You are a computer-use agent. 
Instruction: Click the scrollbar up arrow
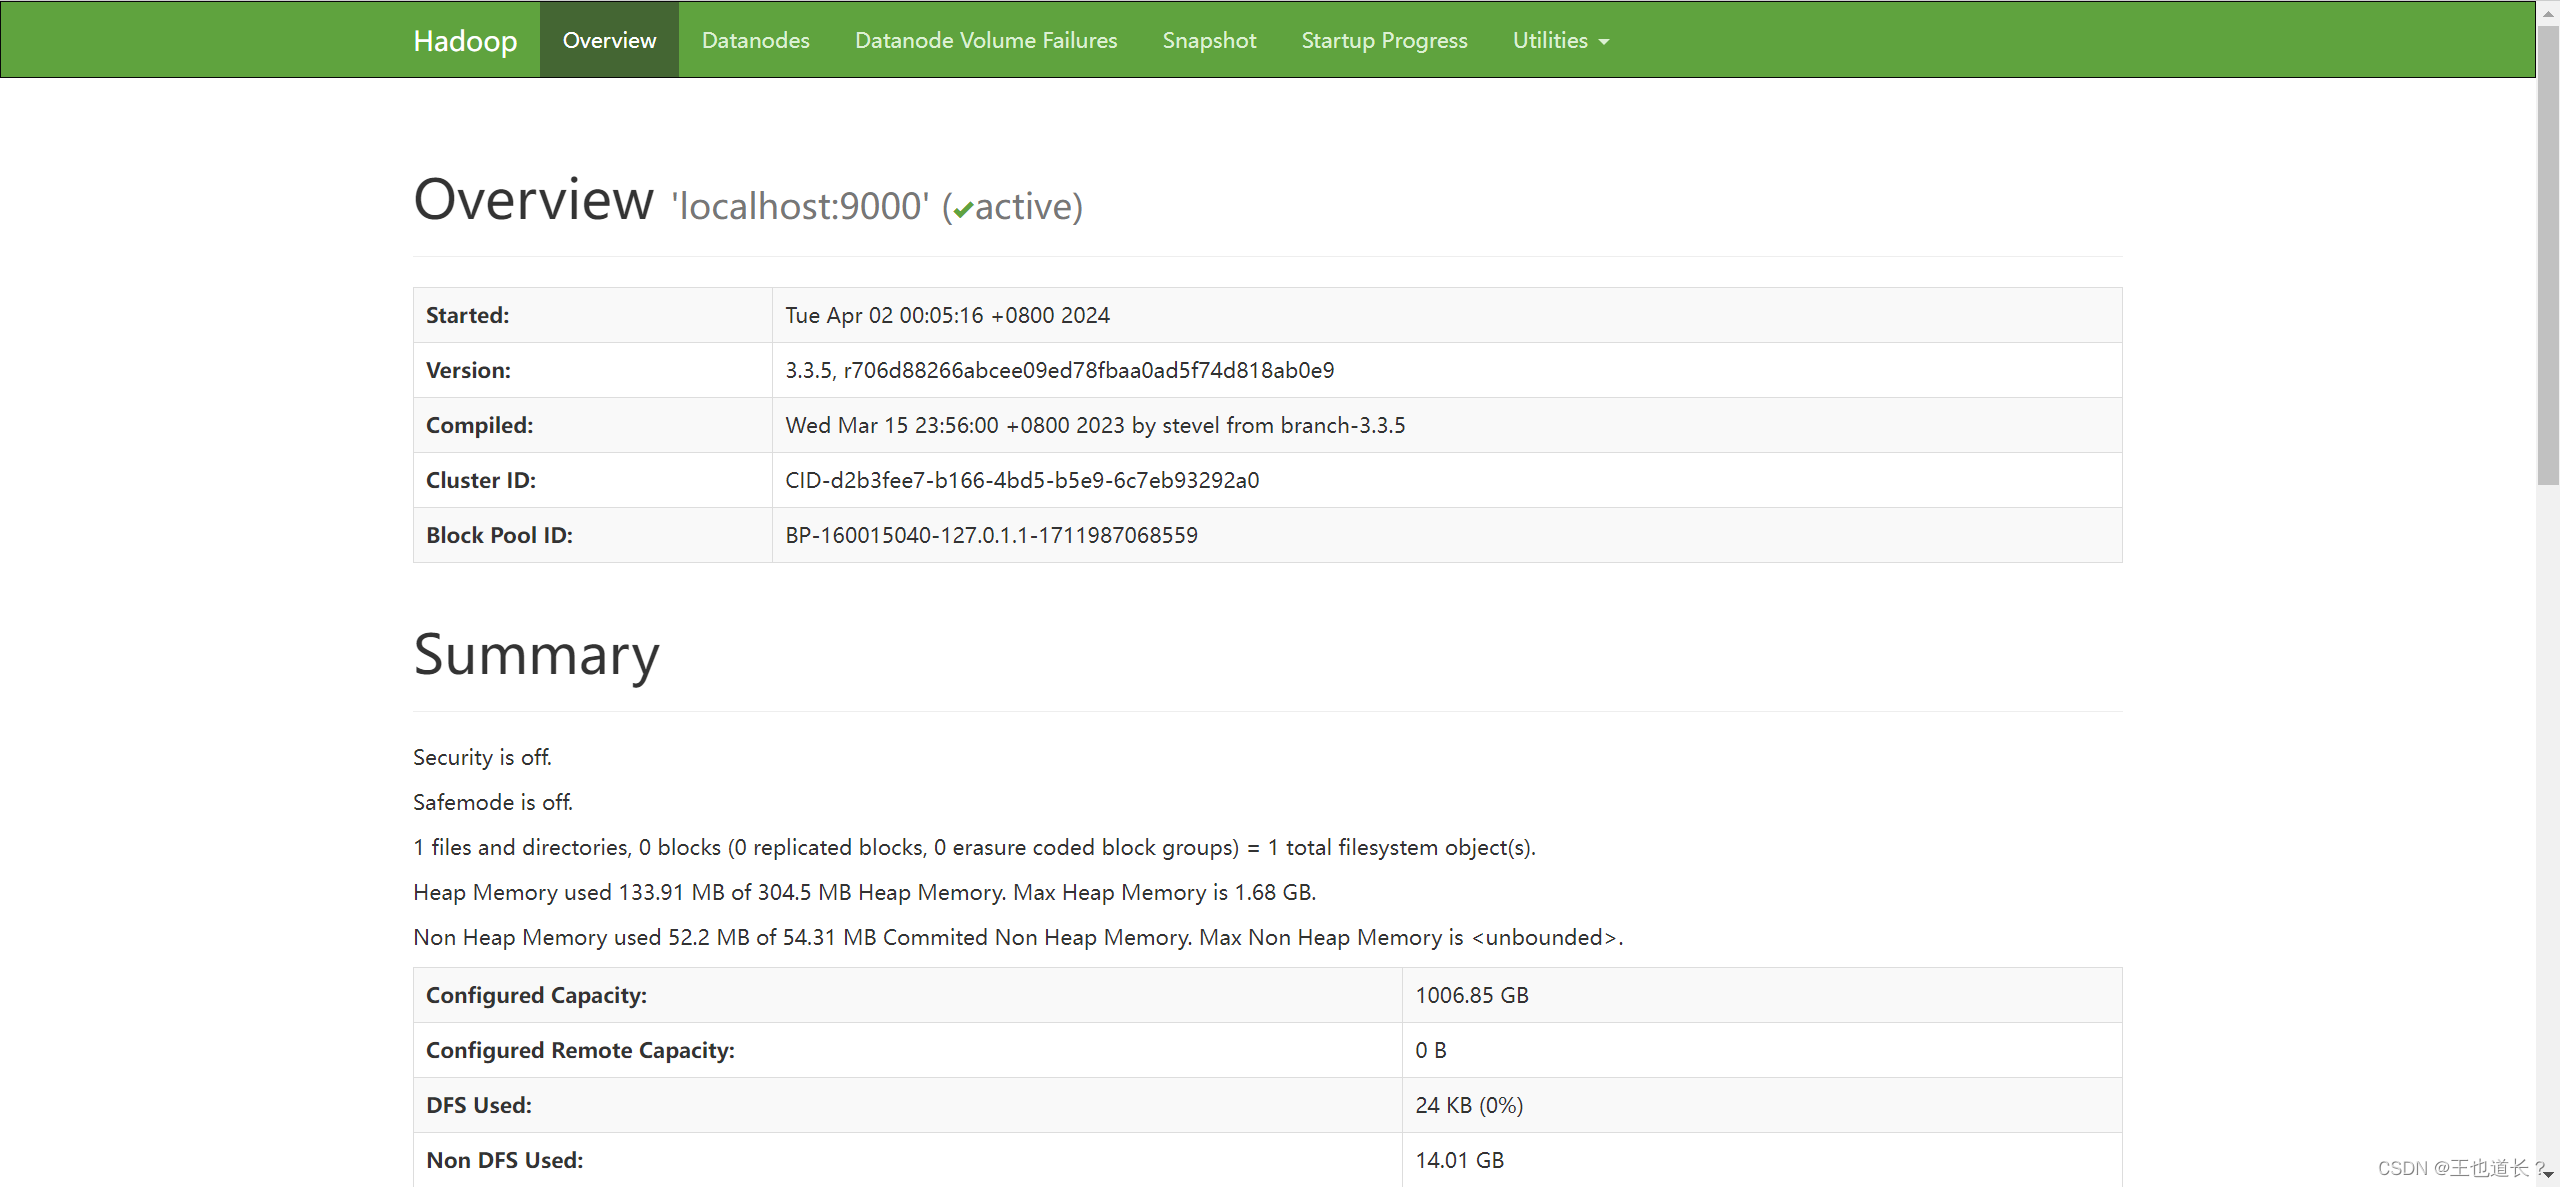click(2548, 14)
